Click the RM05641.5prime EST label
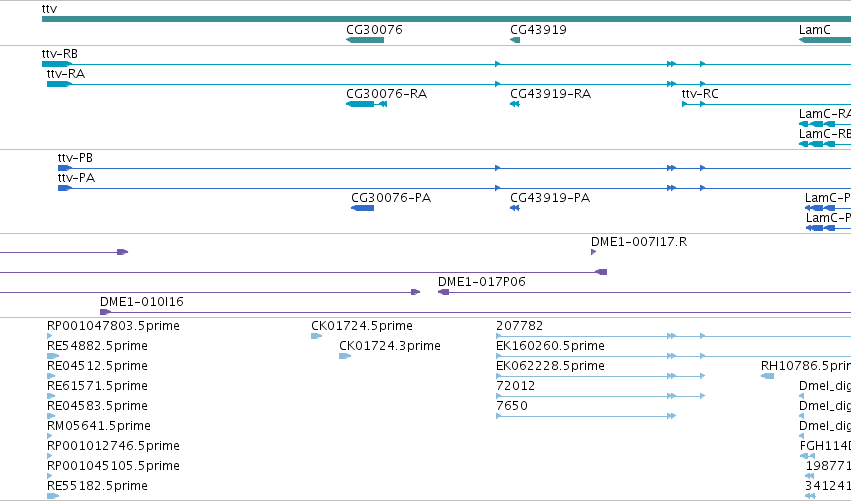Viewport: 851px width, 501px height. pyautogui.click(x=99, y=426)
